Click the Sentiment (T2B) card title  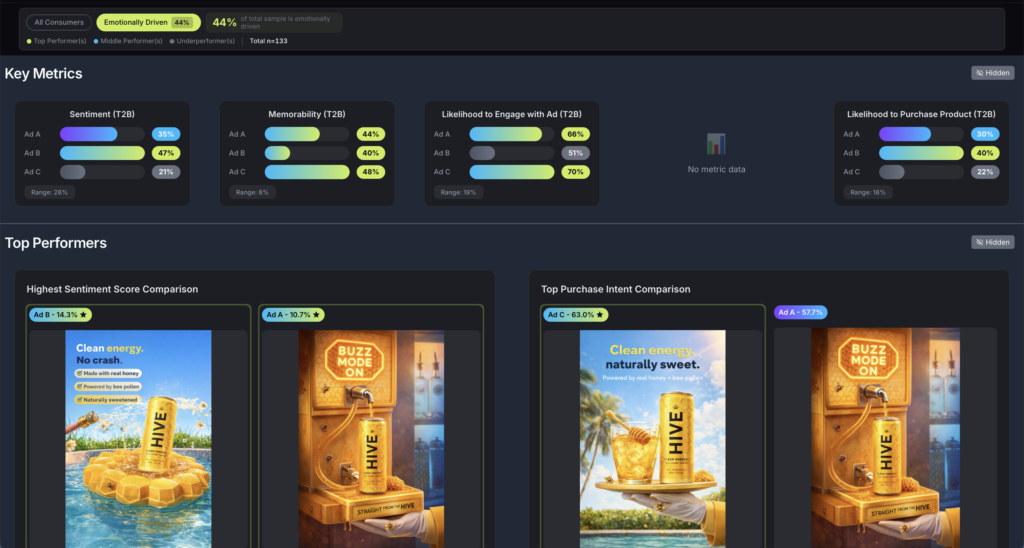102,114
